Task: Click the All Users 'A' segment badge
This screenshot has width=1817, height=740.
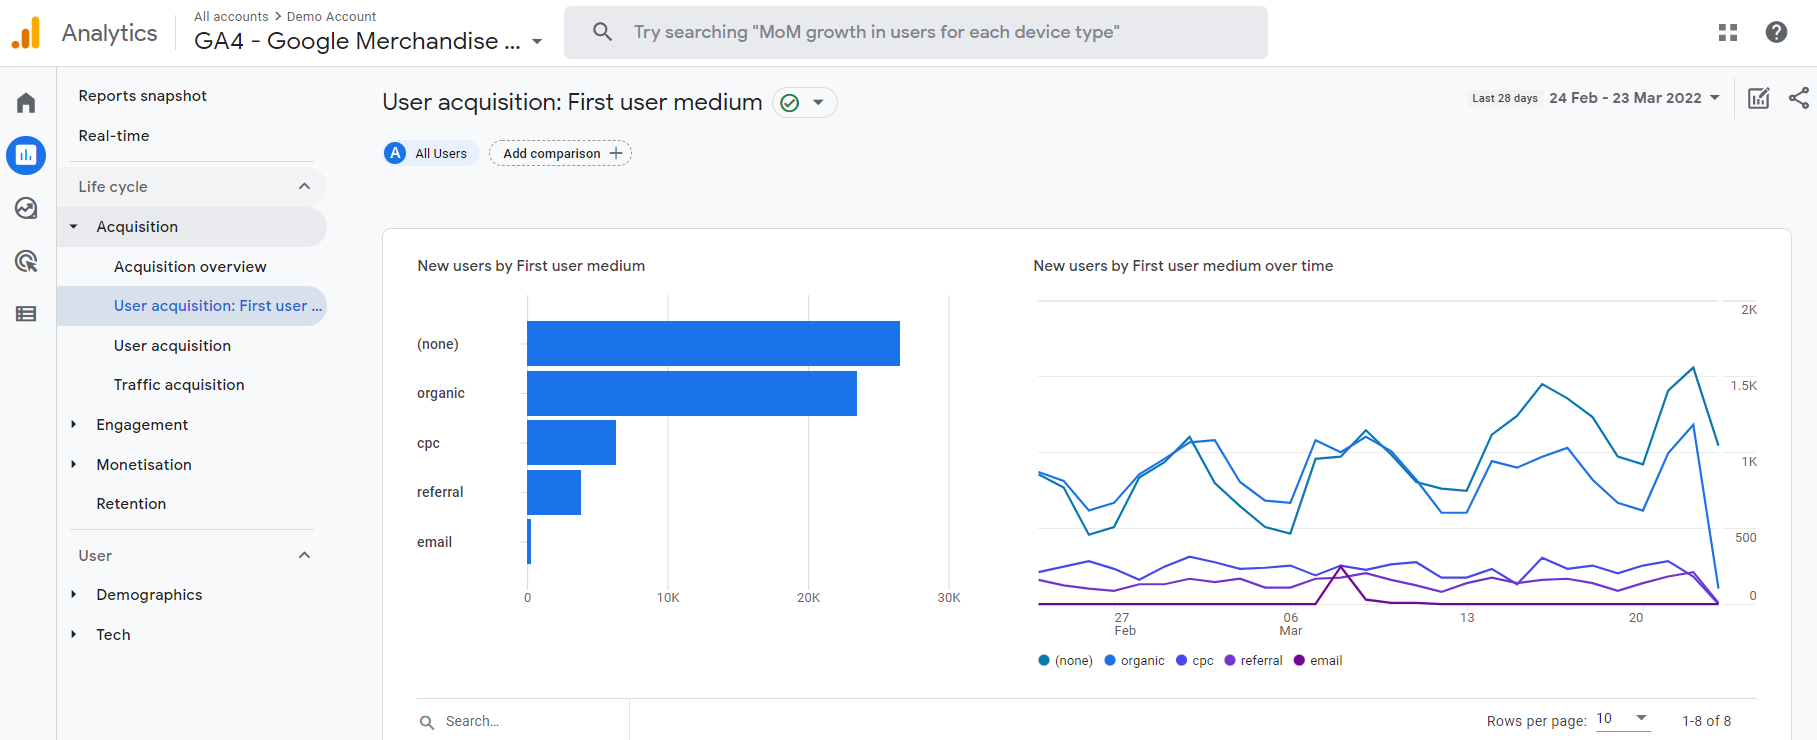Action: click(396, 153)
